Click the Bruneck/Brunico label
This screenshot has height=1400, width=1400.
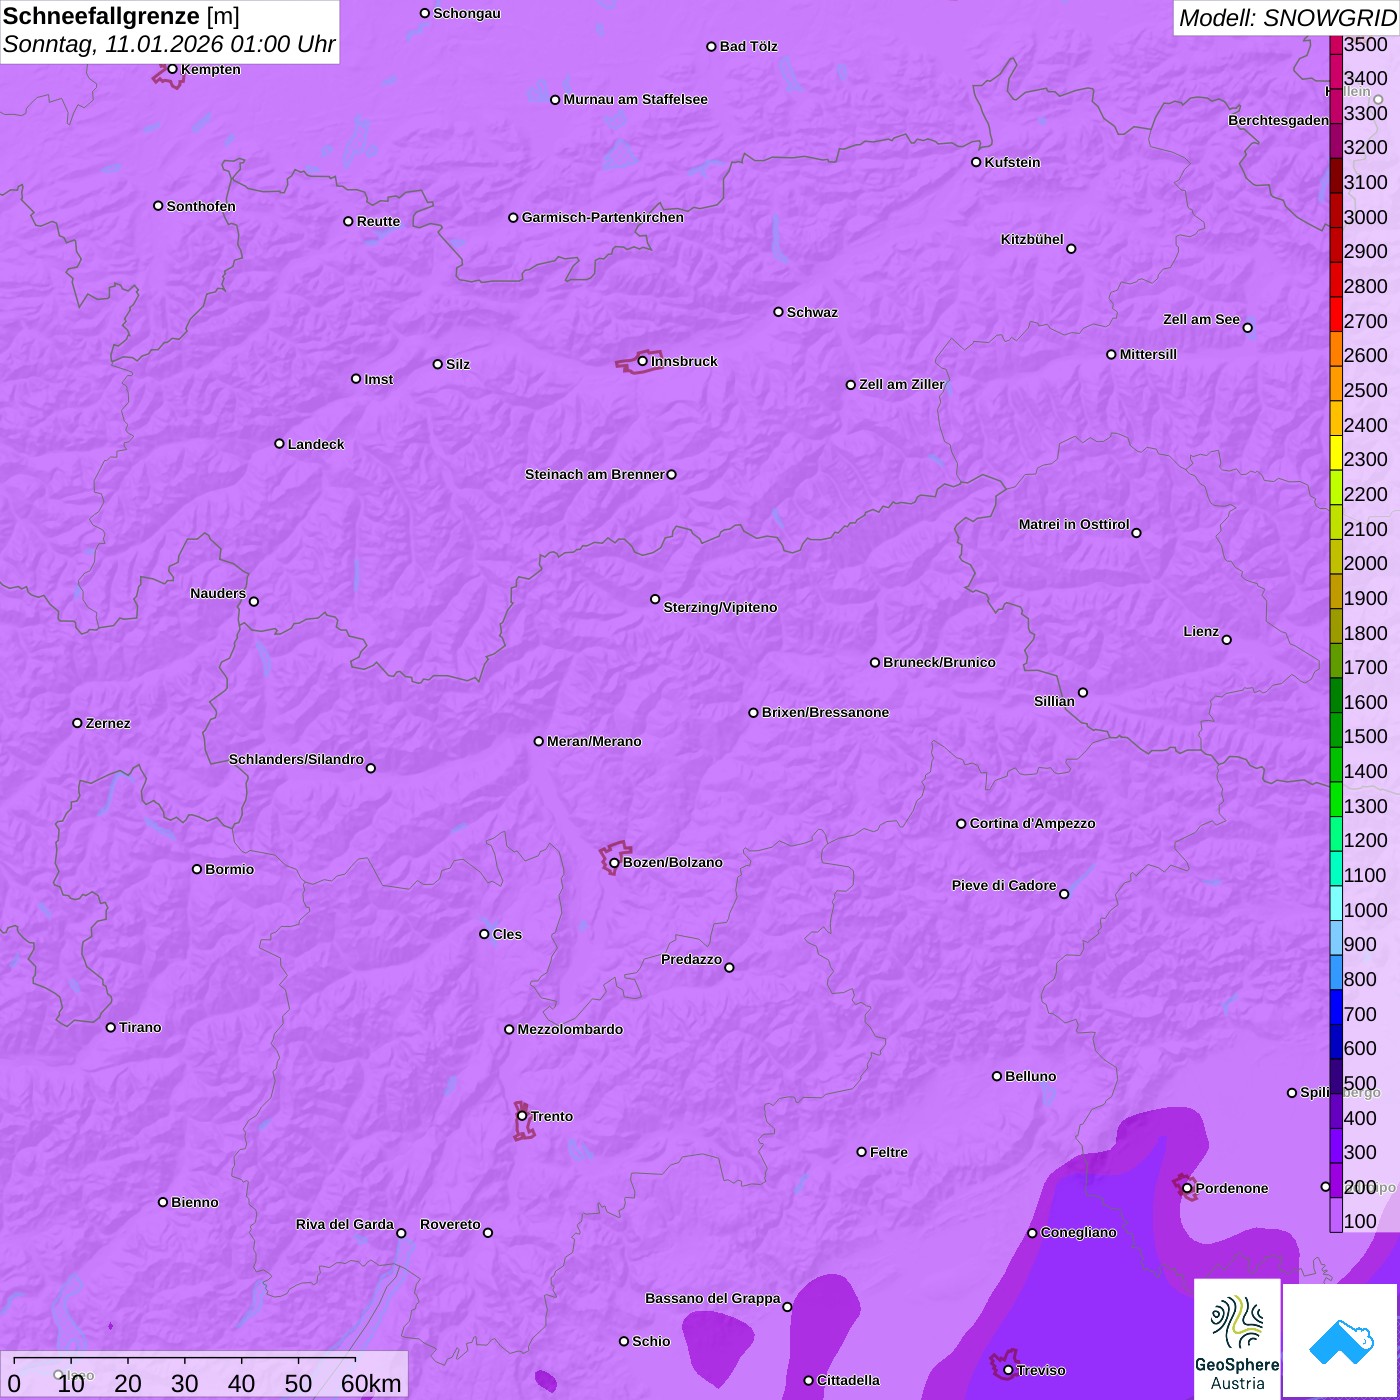coord(939,662)
